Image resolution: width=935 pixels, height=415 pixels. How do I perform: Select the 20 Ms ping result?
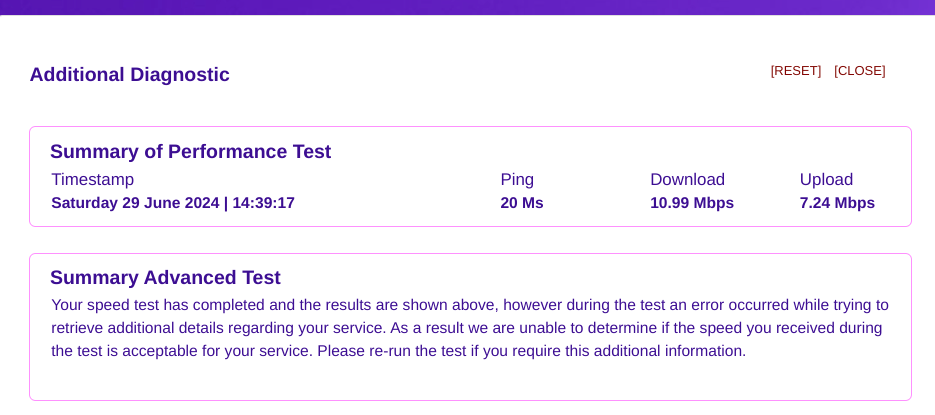(521, 203)
